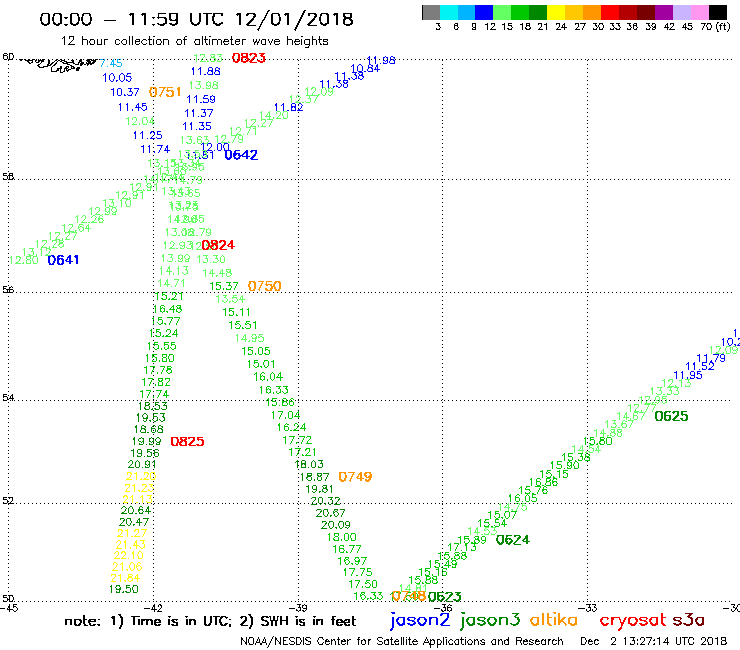The height and width of the screenshot is (650, 740).
Task: Click the 10.37 wave height value
Action: [x=125, y=93]
